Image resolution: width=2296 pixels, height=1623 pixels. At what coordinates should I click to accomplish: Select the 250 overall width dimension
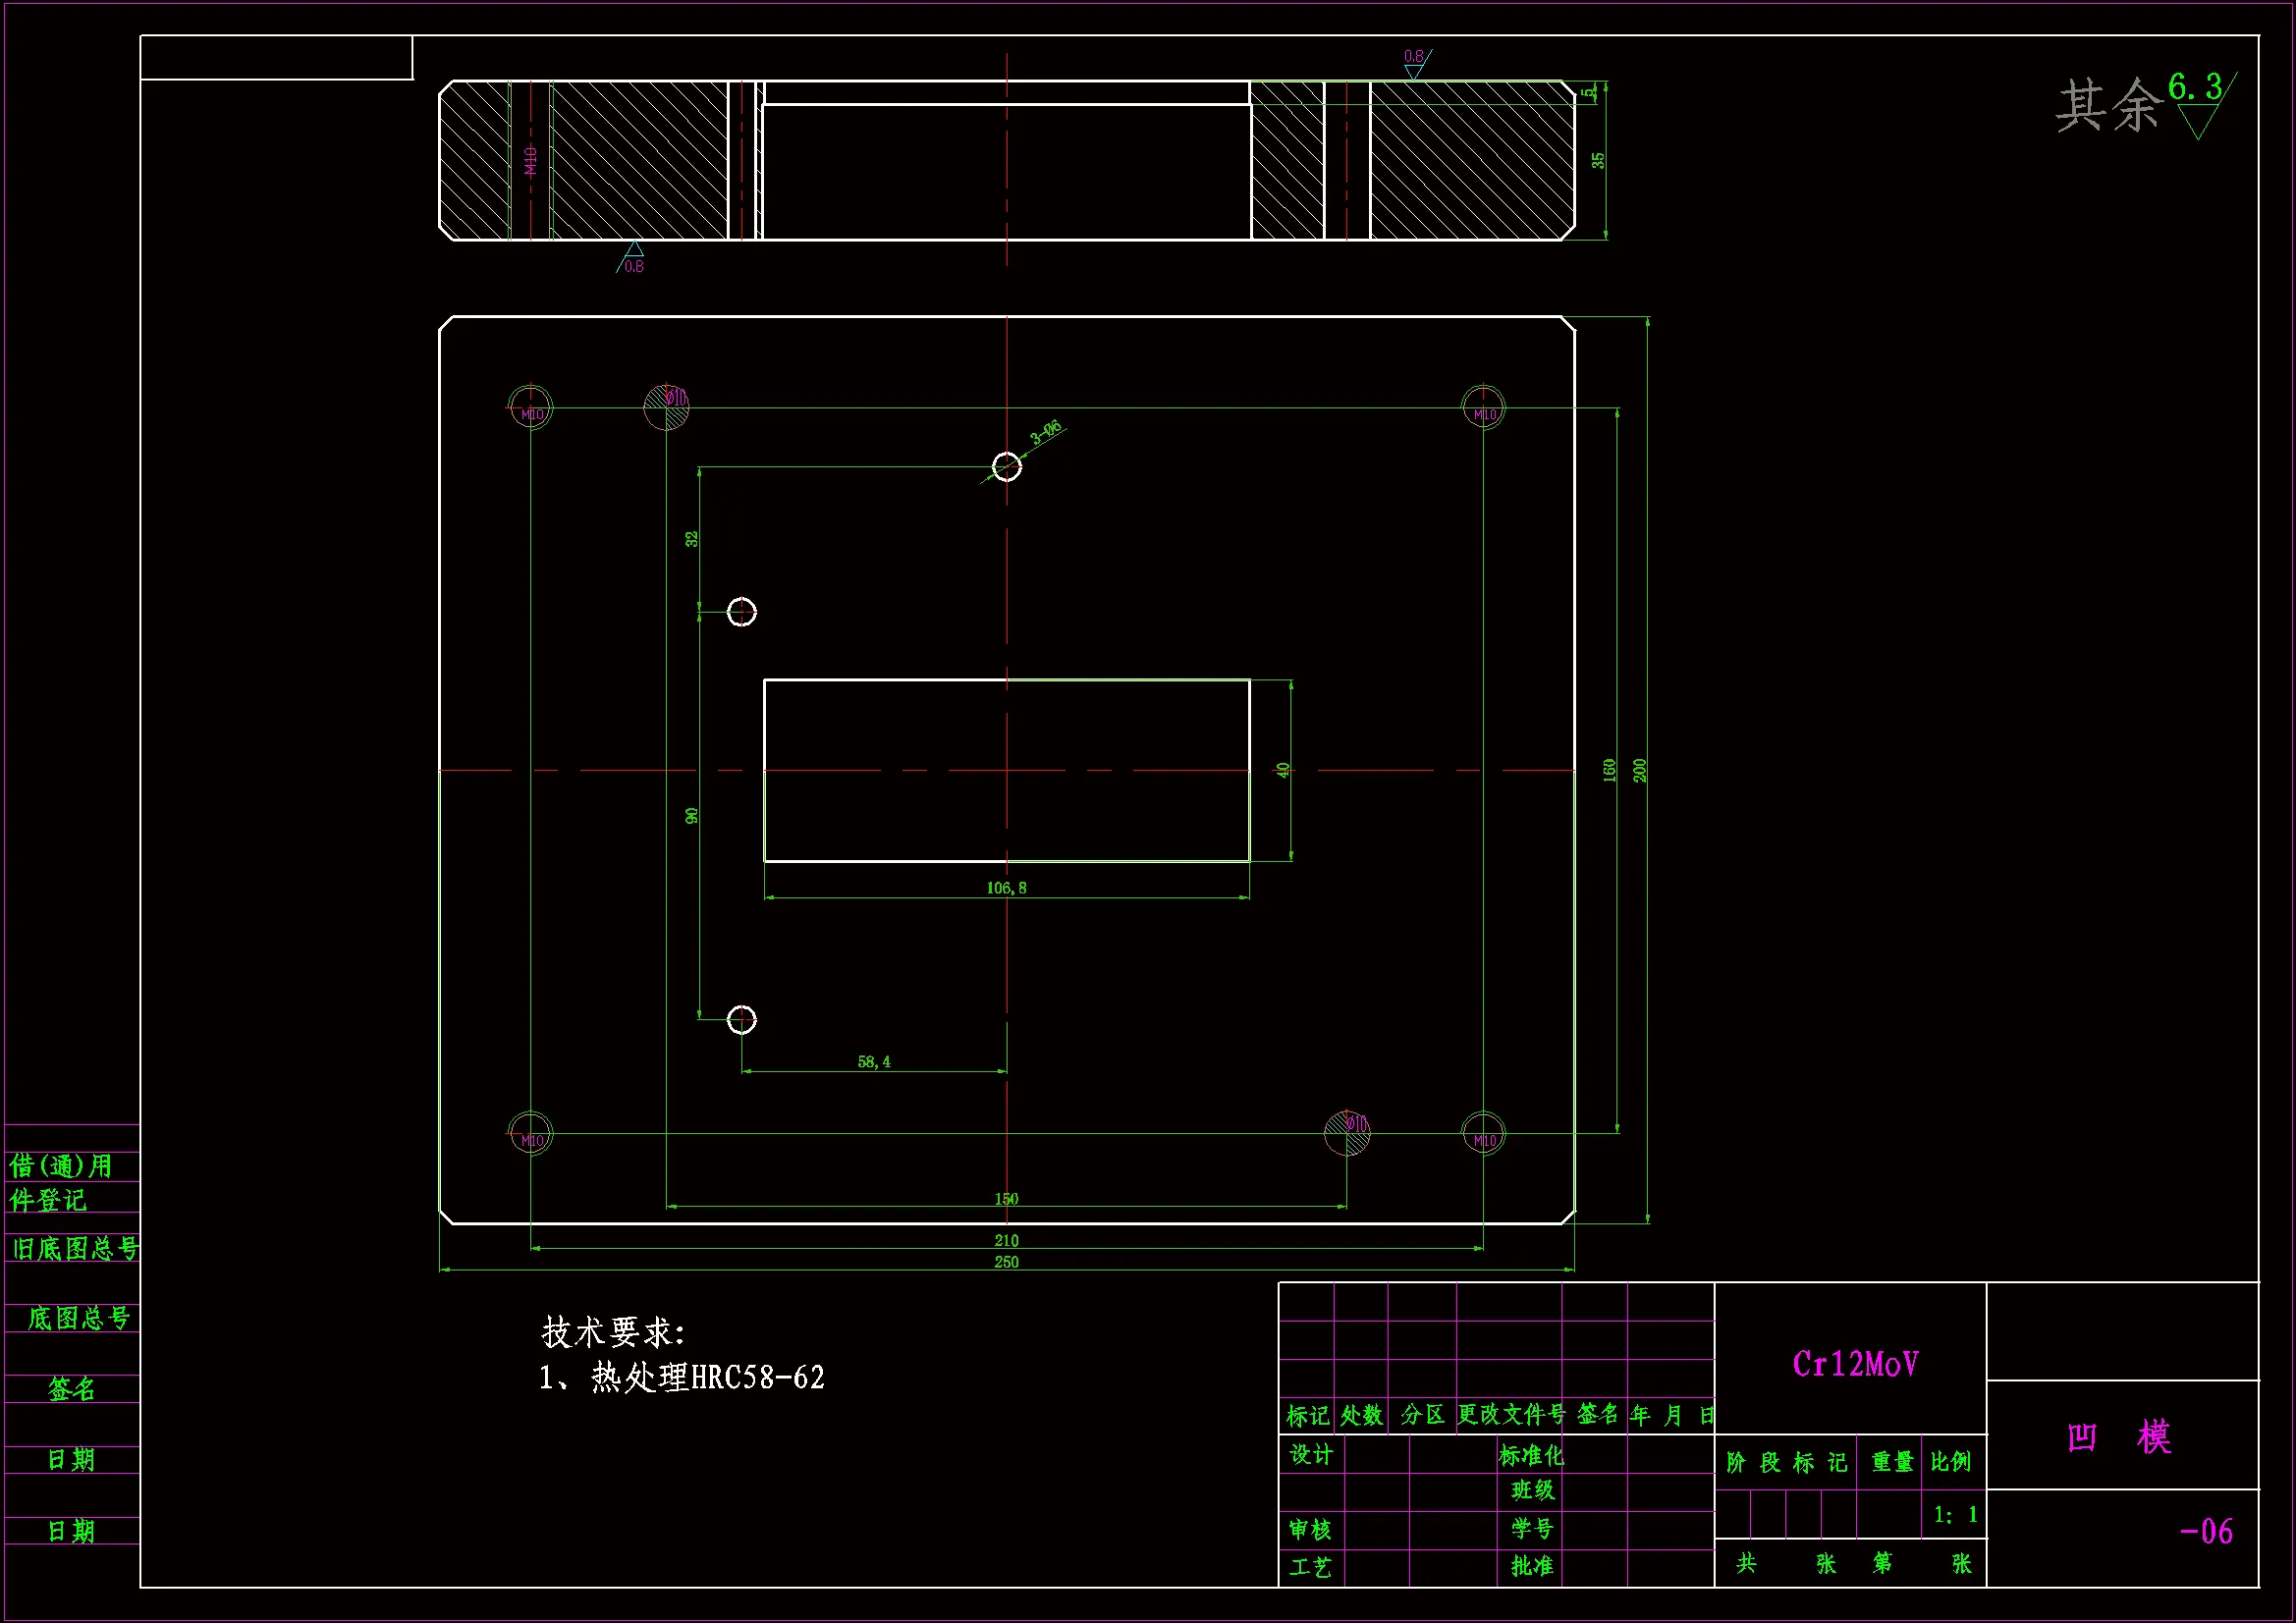point(1006,1262)
